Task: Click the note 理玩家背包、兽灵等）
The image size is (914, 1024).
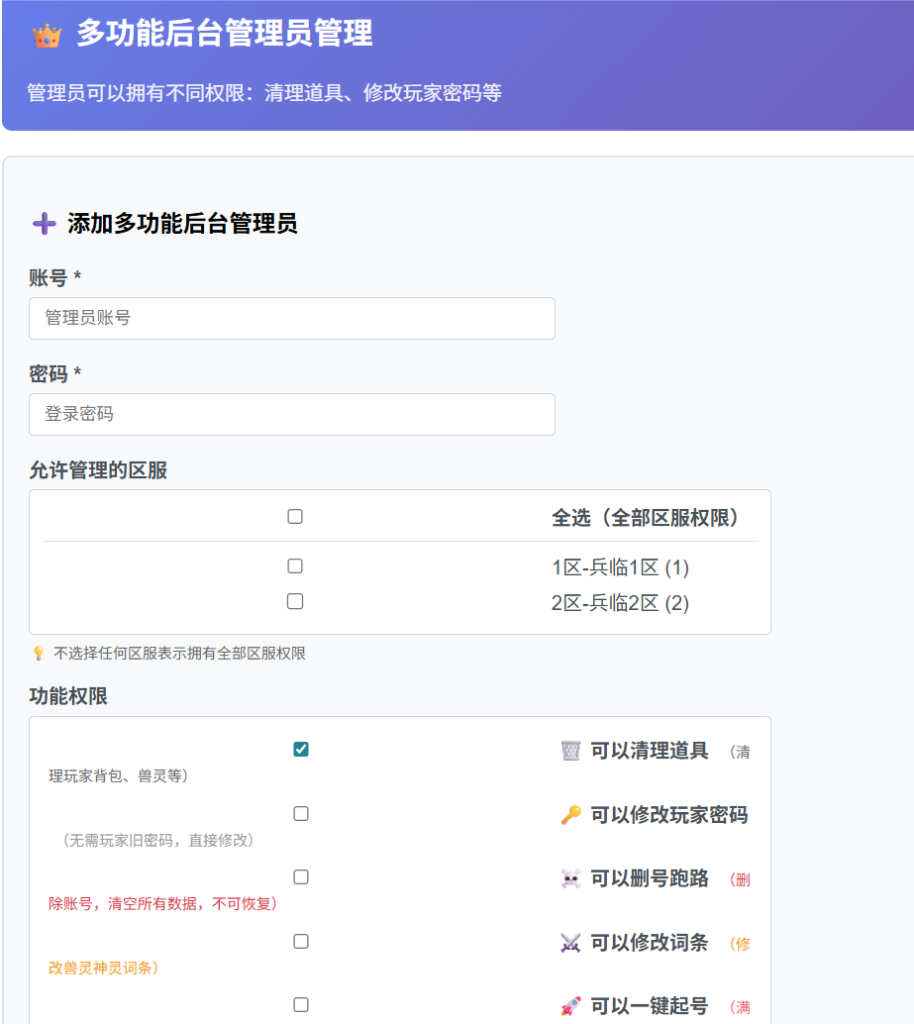Action: pos(118,776)
